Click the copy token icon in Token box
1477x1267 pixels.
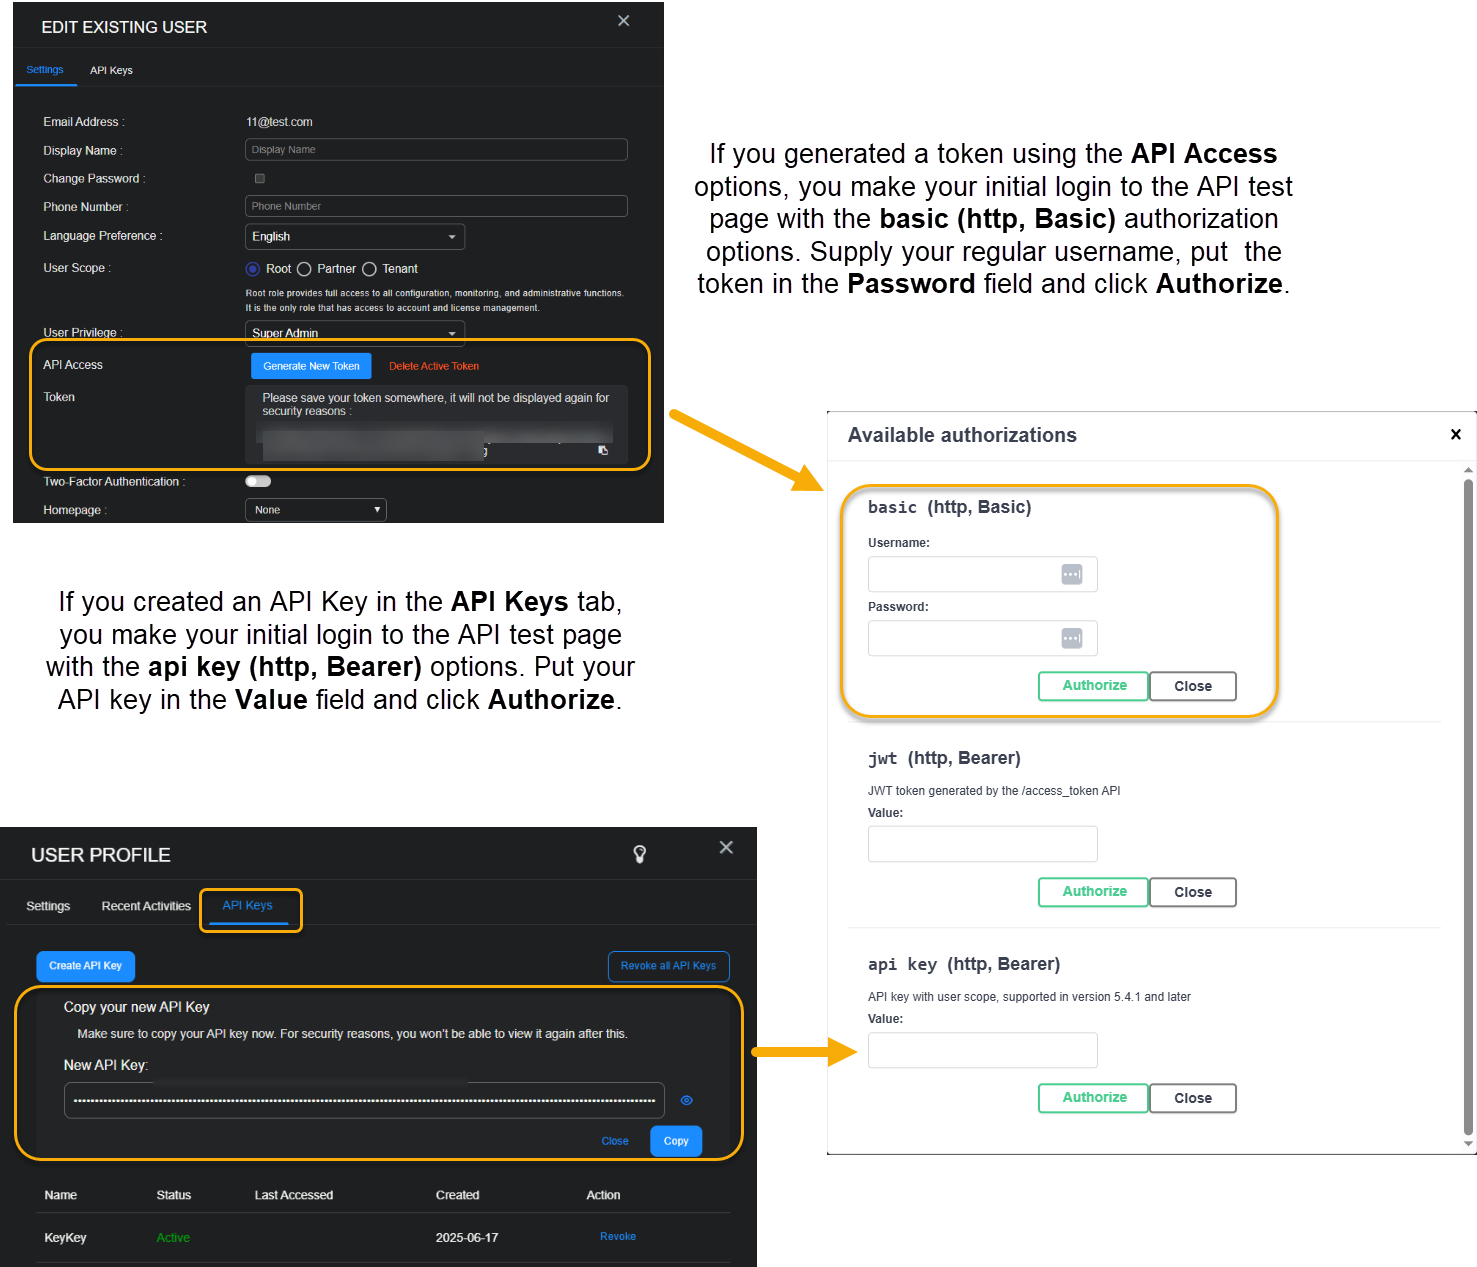pyautogui.click(x=603, y=451)
